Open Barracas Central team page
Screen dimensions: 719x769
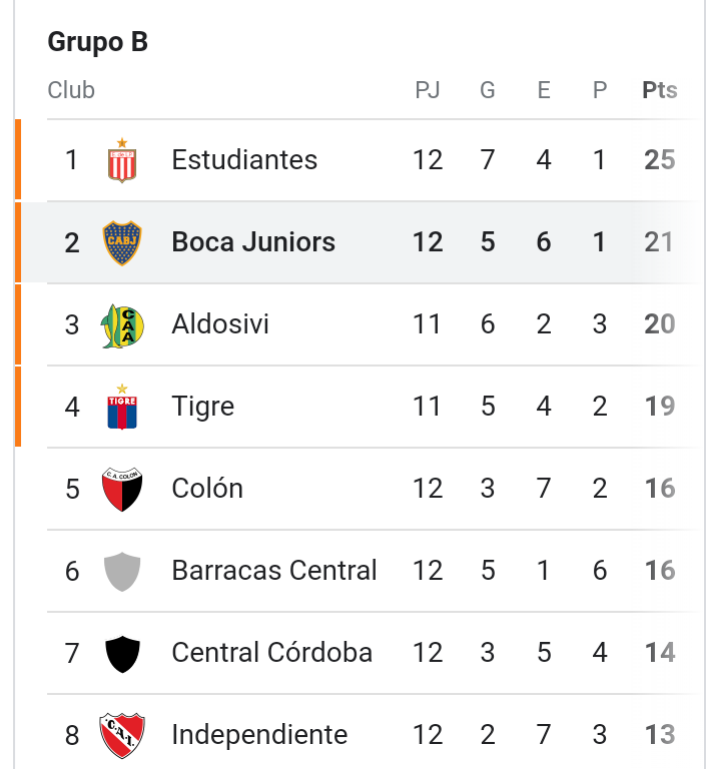point(274,571)
